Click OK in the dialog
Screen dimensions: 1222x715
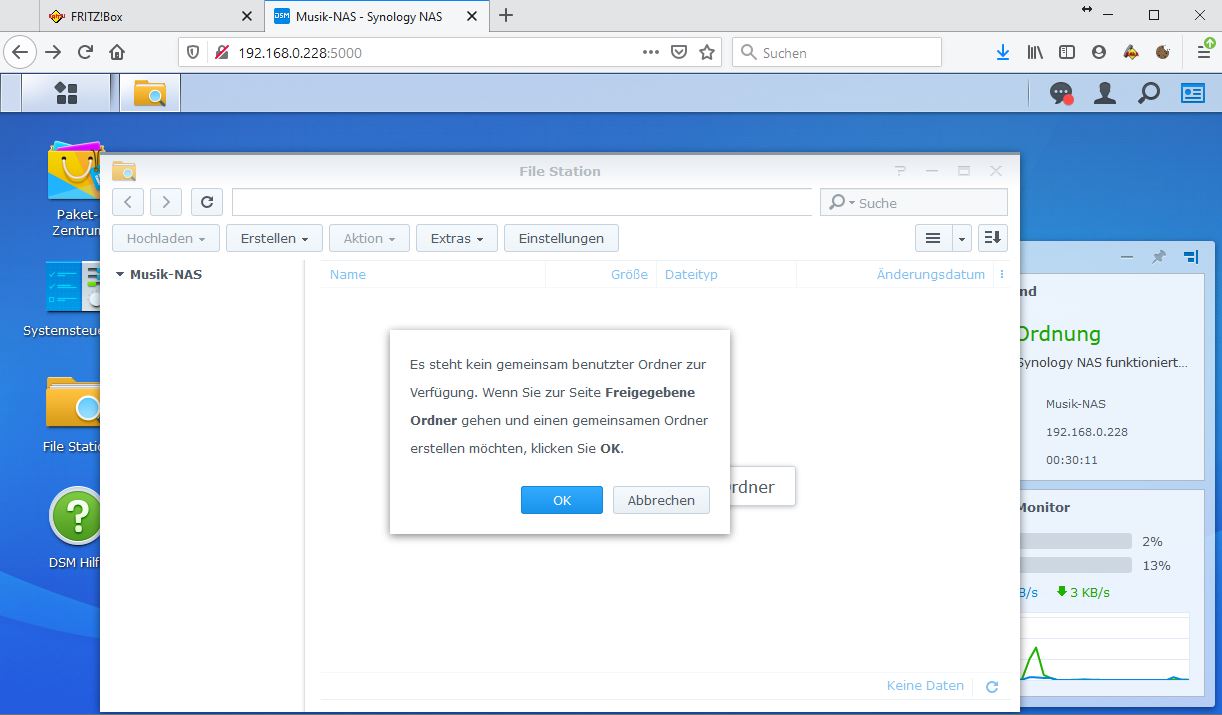click(562, 500)
